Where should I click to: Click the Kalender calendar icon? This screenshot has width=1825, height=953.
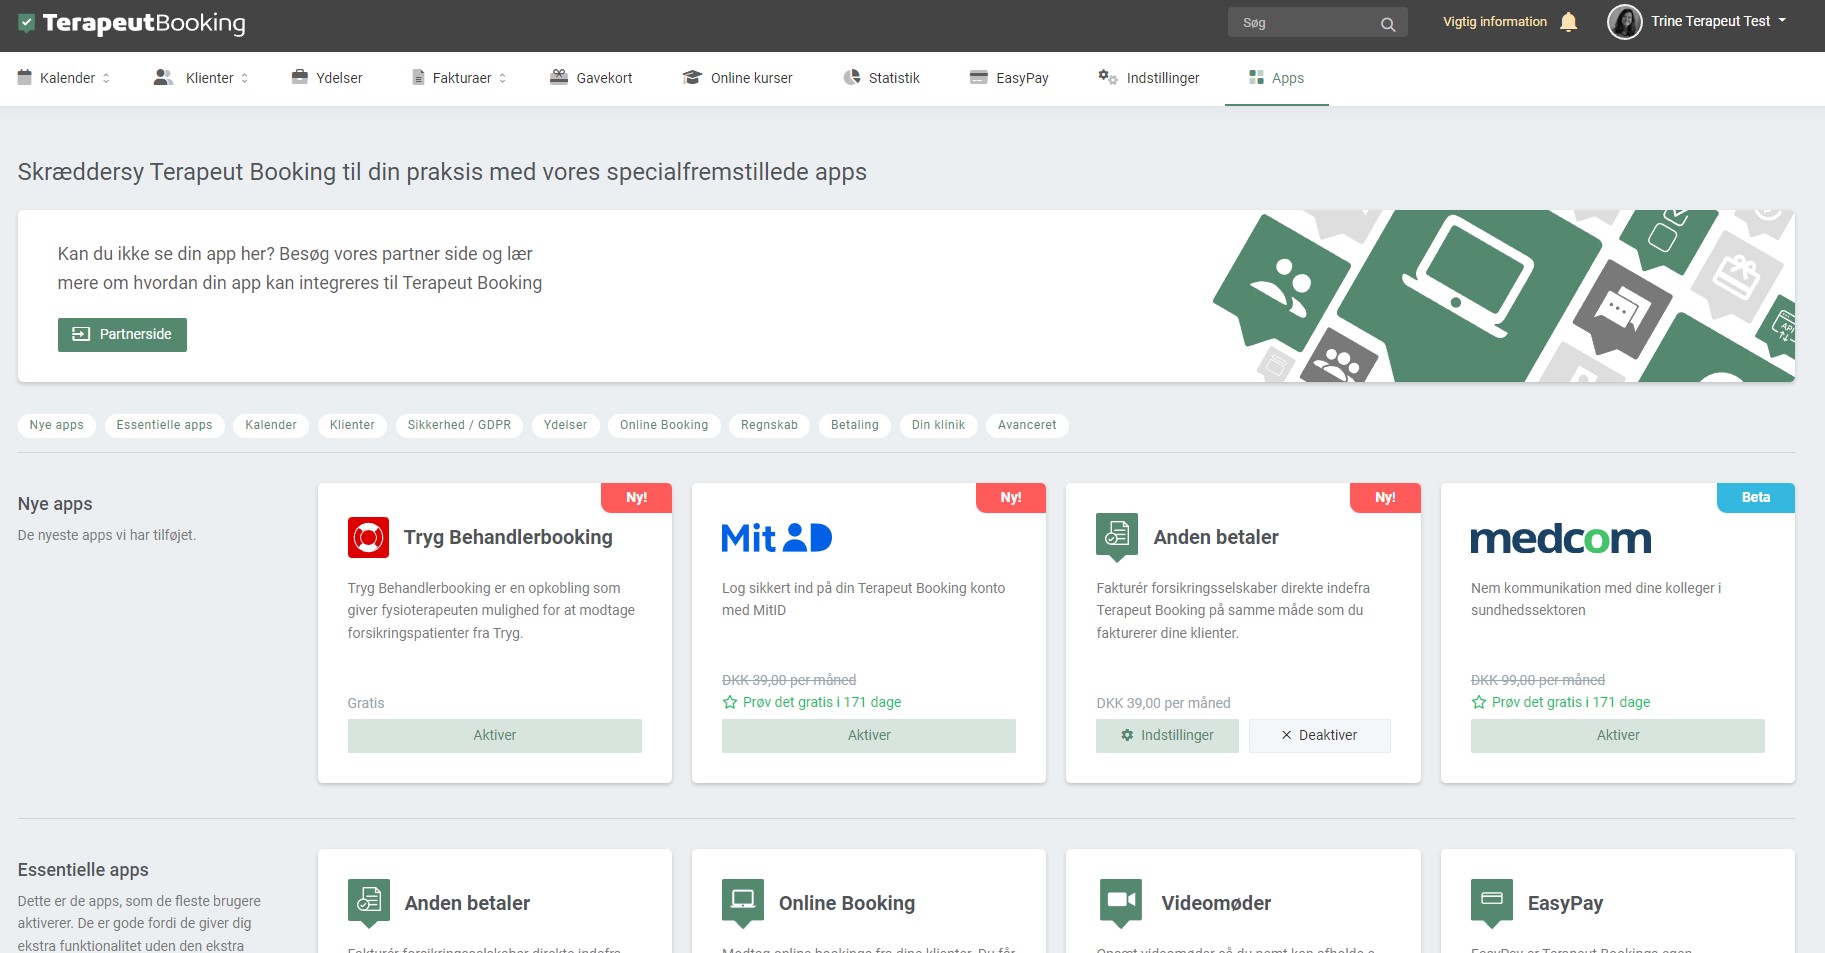(25, 77)
